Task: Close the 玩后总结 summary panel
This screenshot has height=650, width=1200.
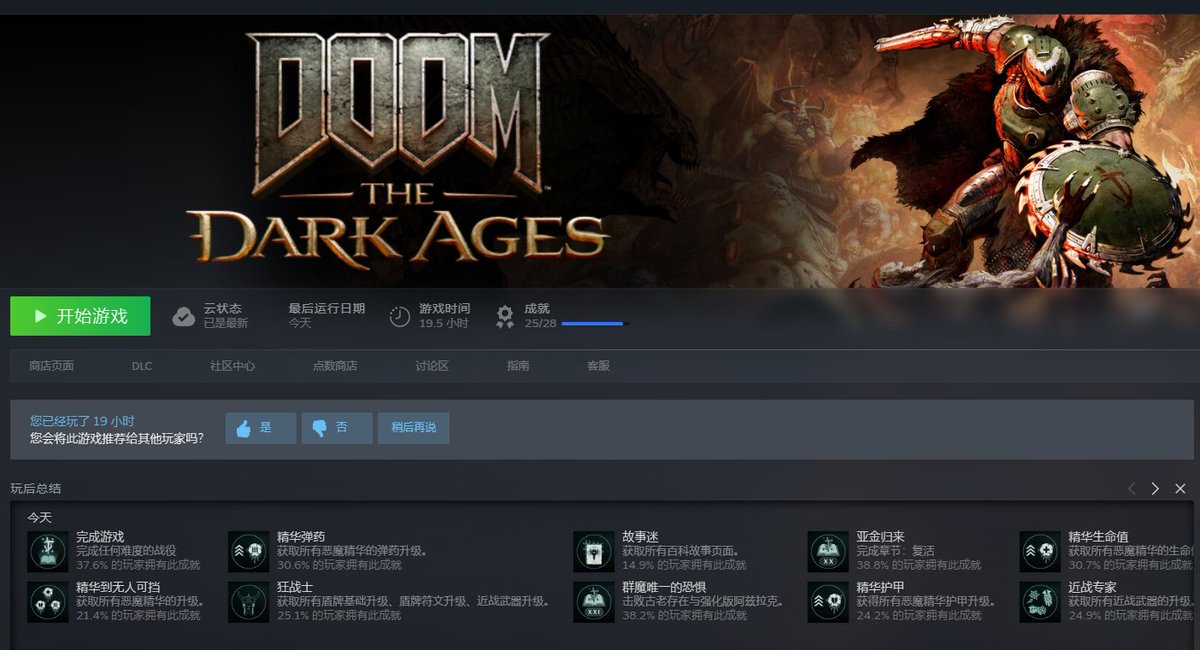Action: [1180, 489]
